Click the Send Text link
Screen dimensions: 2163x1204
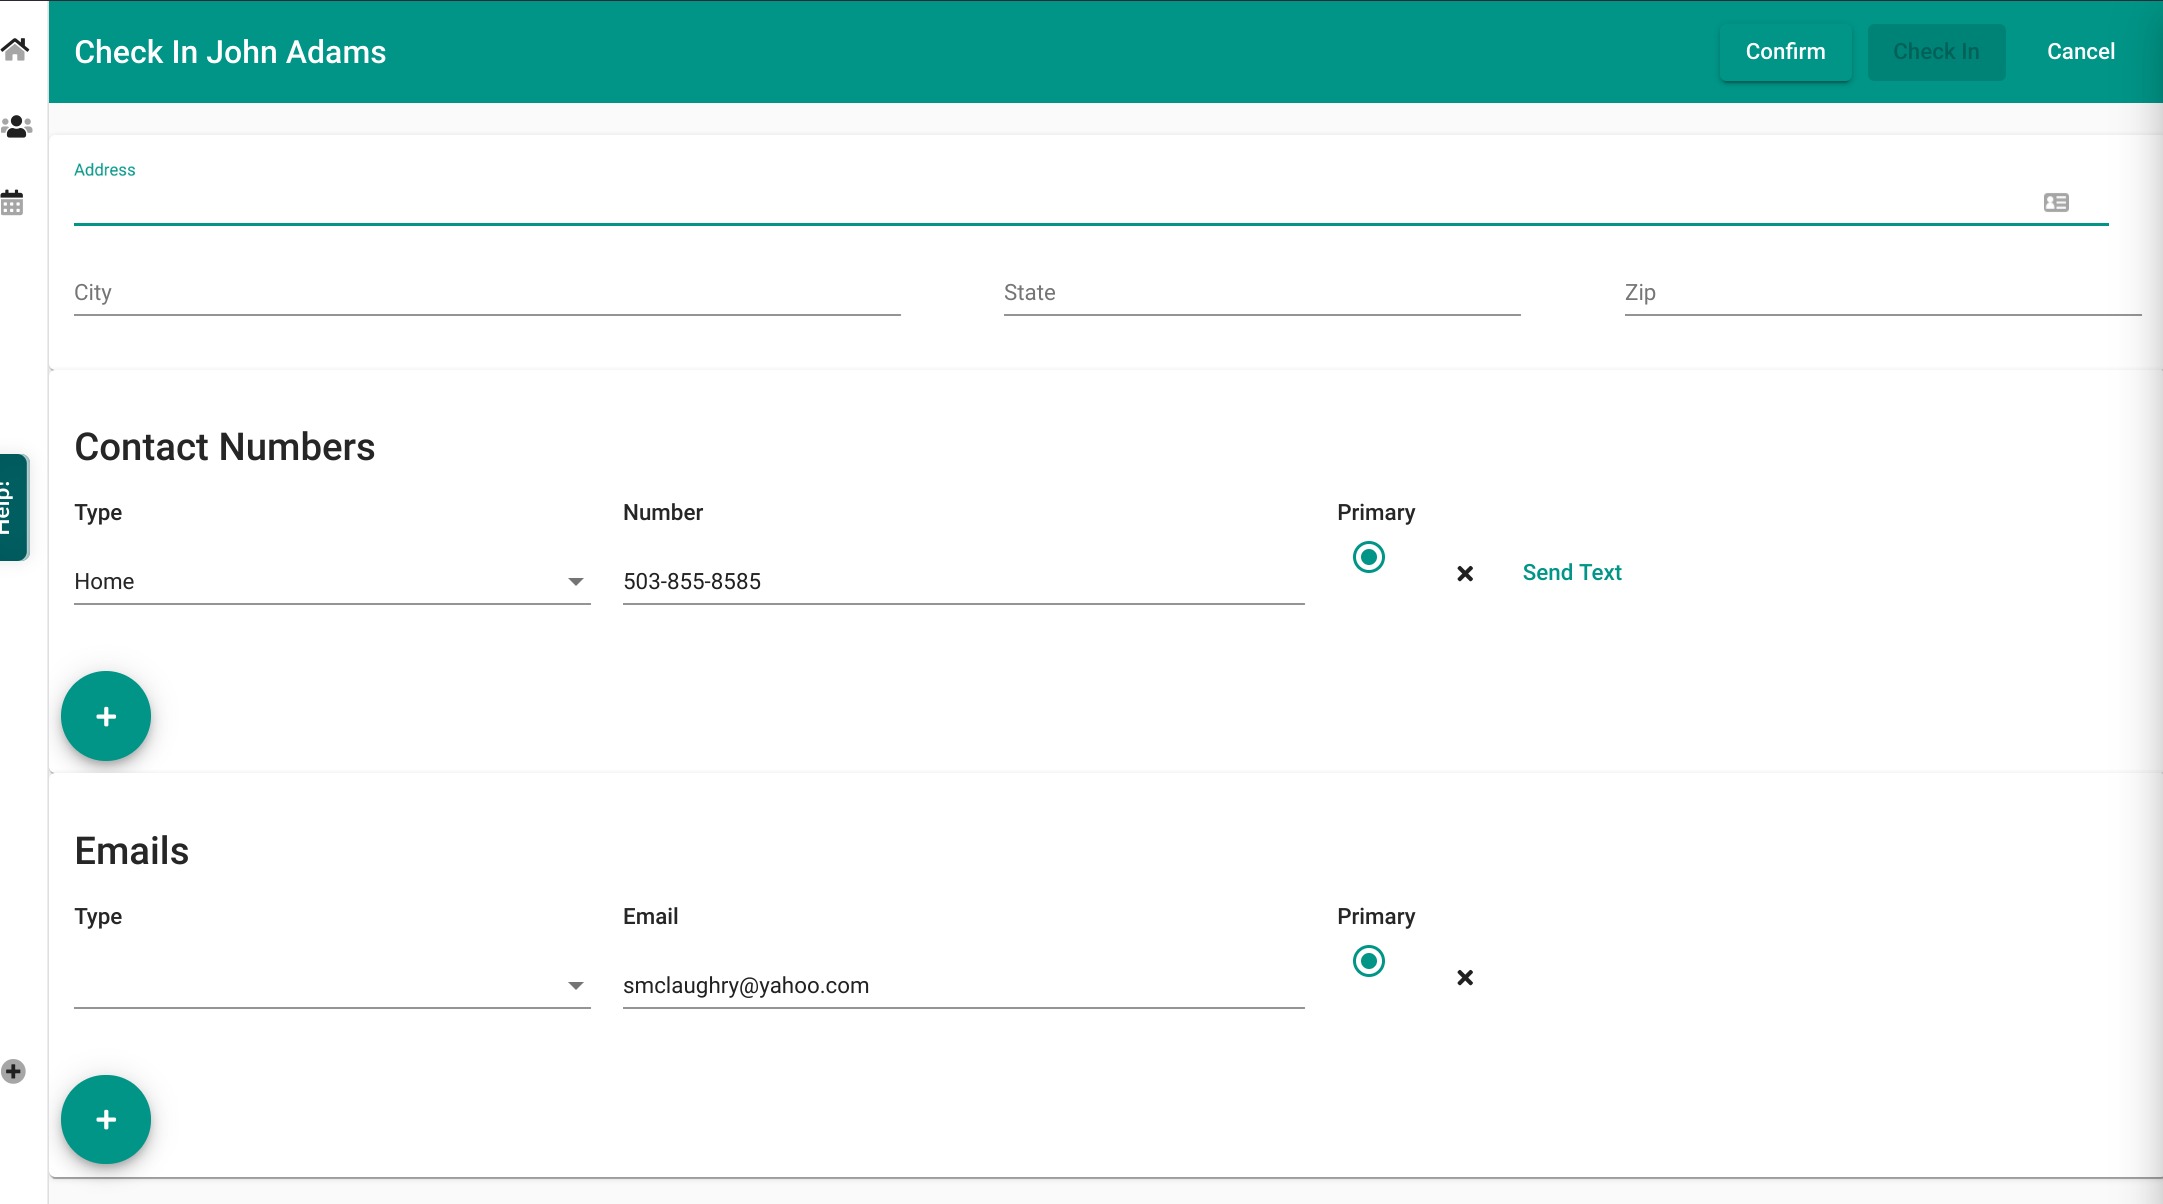[x=1571, y=573]
